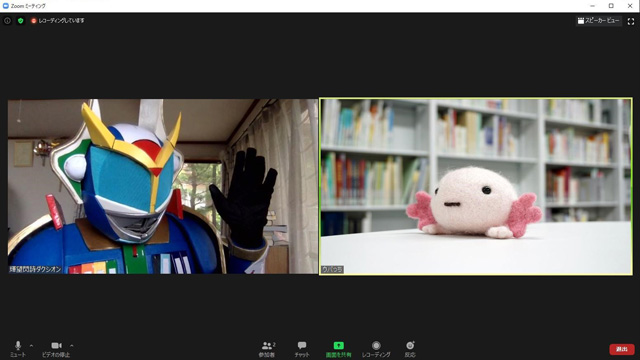Screen dimensions: 640x360
Task: Mute the microphone
Action: pos(18,349)
